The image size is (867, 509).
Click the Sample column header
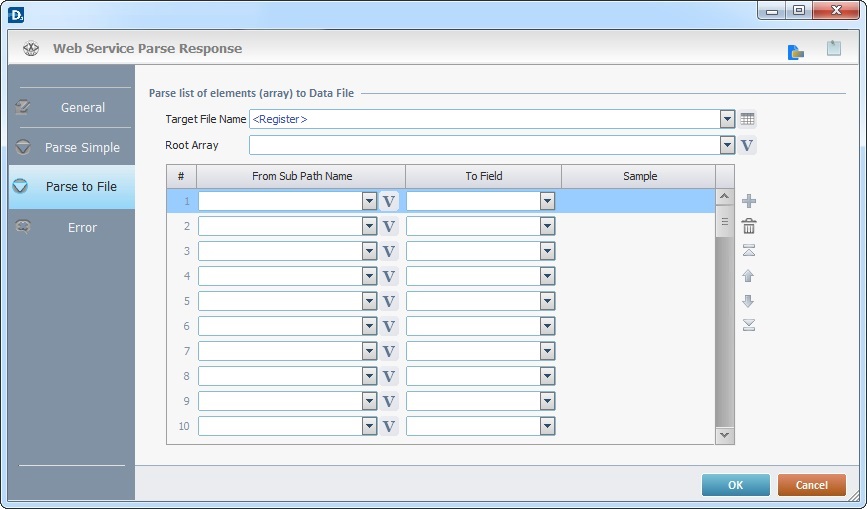click(639, 176)
